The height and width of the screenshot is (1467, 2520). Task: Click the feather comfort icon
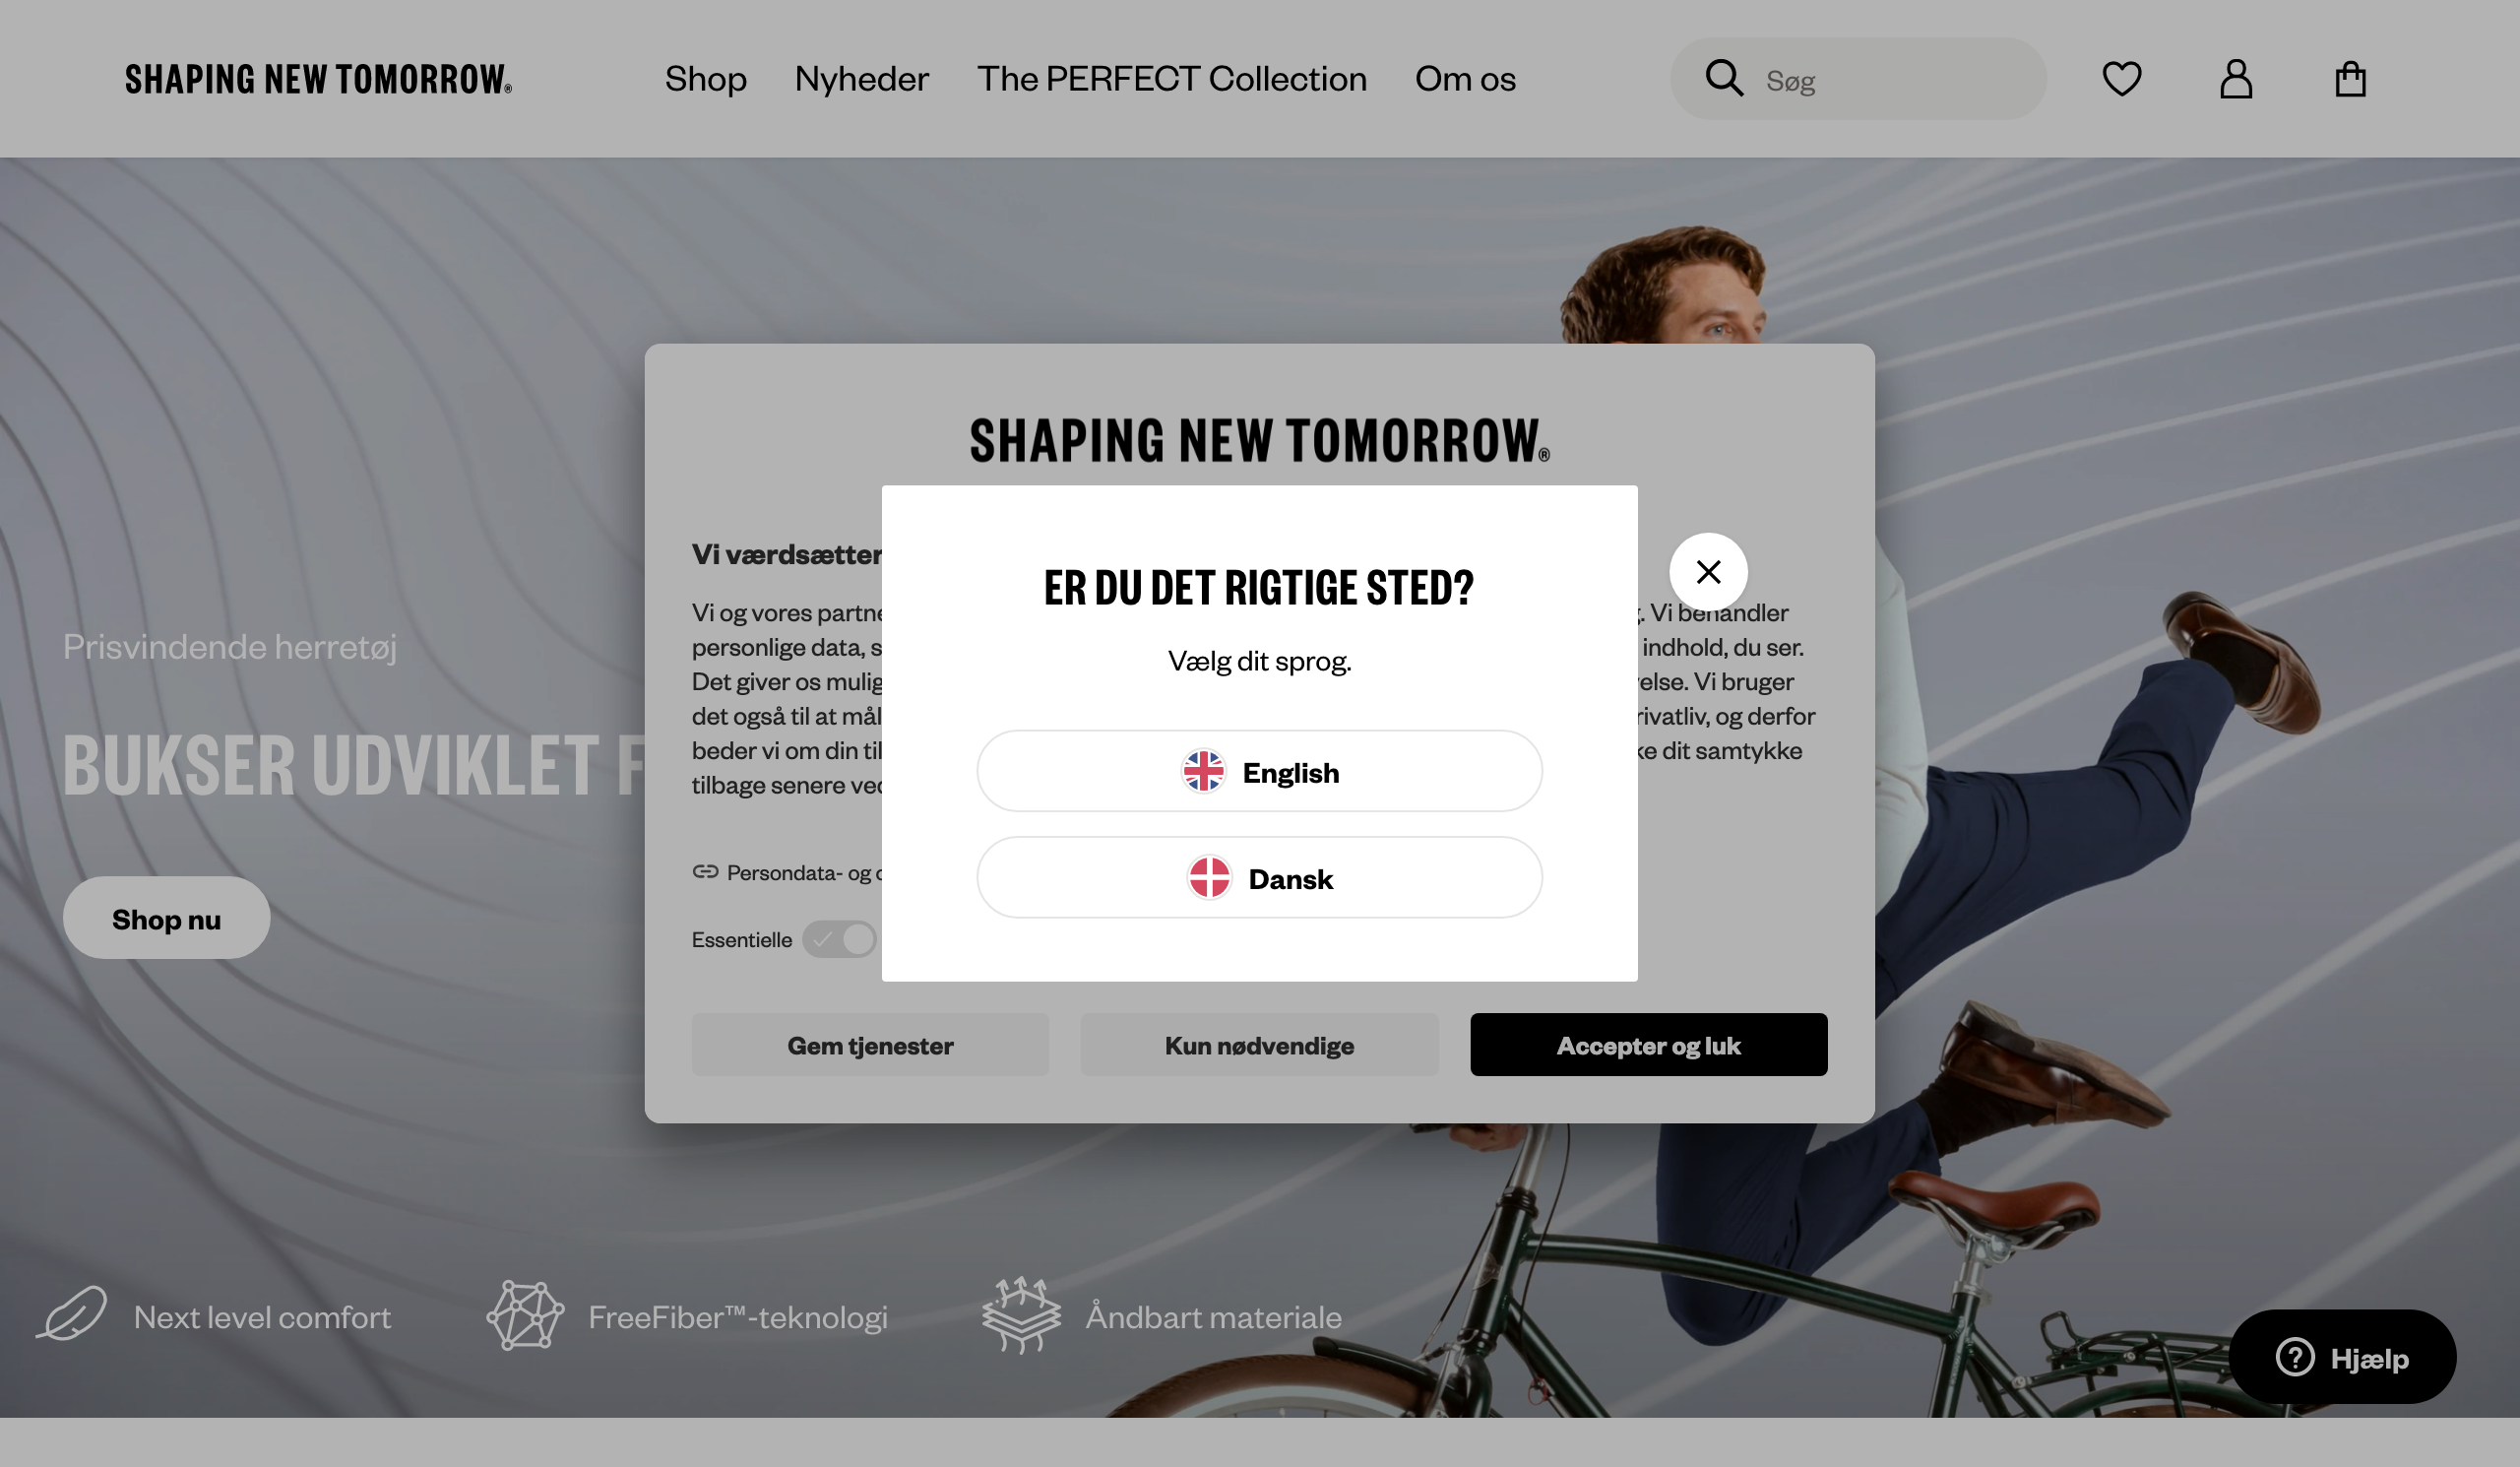coord(72,1313)
